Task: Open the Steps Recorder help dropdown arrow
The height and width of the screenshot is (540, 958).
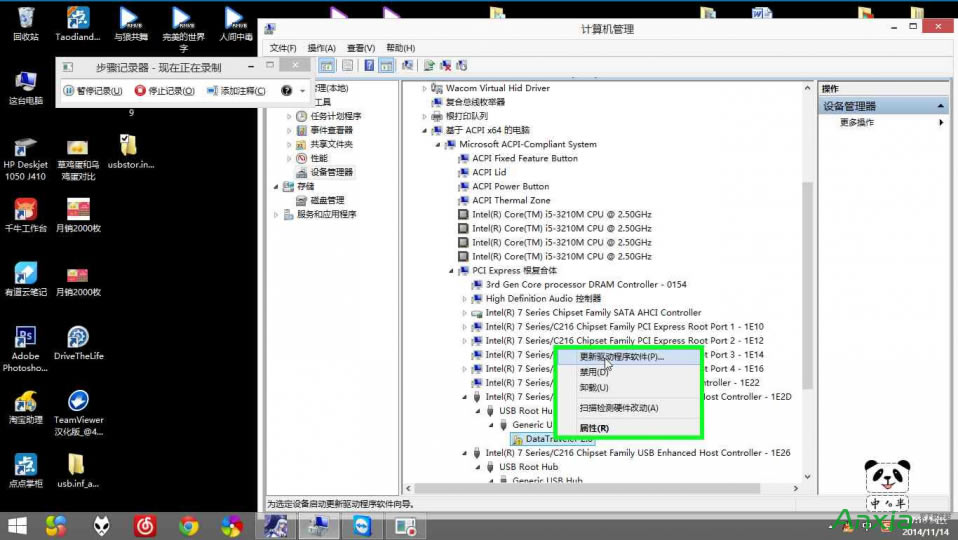Action: (302, 91)
